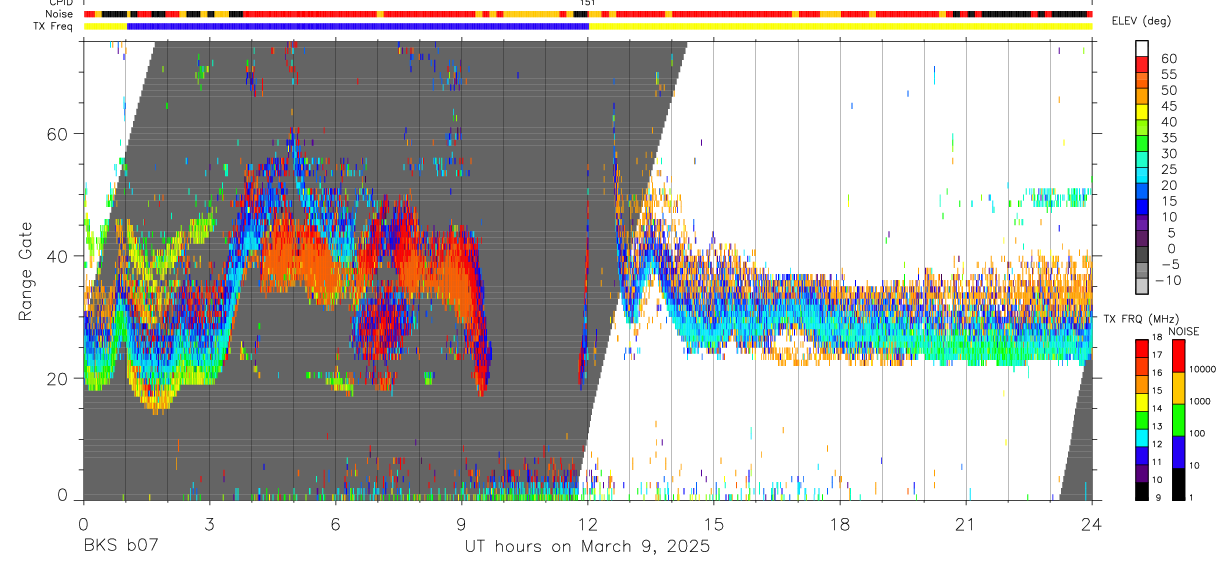The height and width of the screenshot is (567, 1228).
Task: Click the '151' CPID marker above the strips
Action: tap(588, 4)
